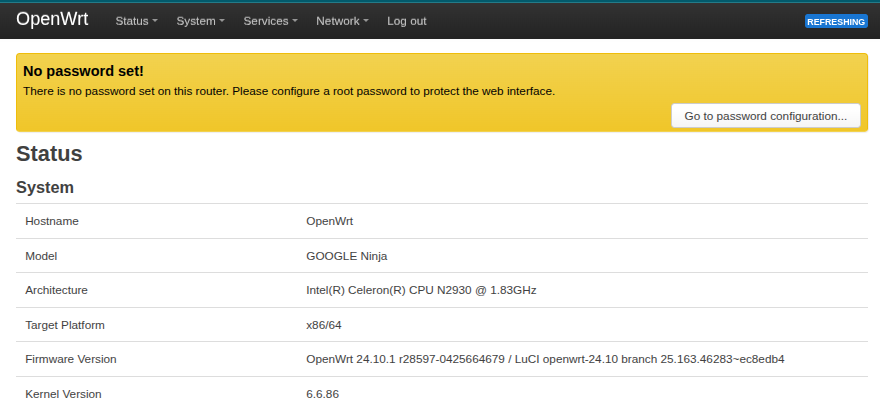Click the OpenWrt brand logo link
Screen dimensions: 880x406
(52, 19)
